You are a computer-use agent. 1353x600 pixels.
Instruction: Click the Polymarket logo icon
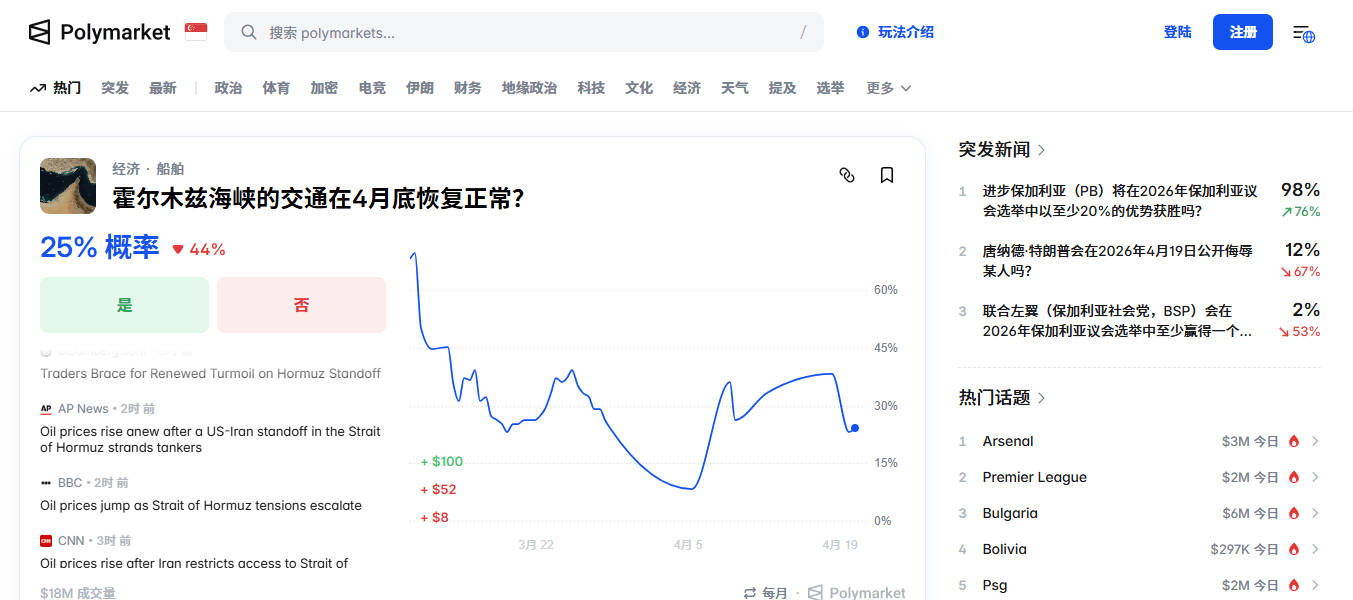(39, 31)
